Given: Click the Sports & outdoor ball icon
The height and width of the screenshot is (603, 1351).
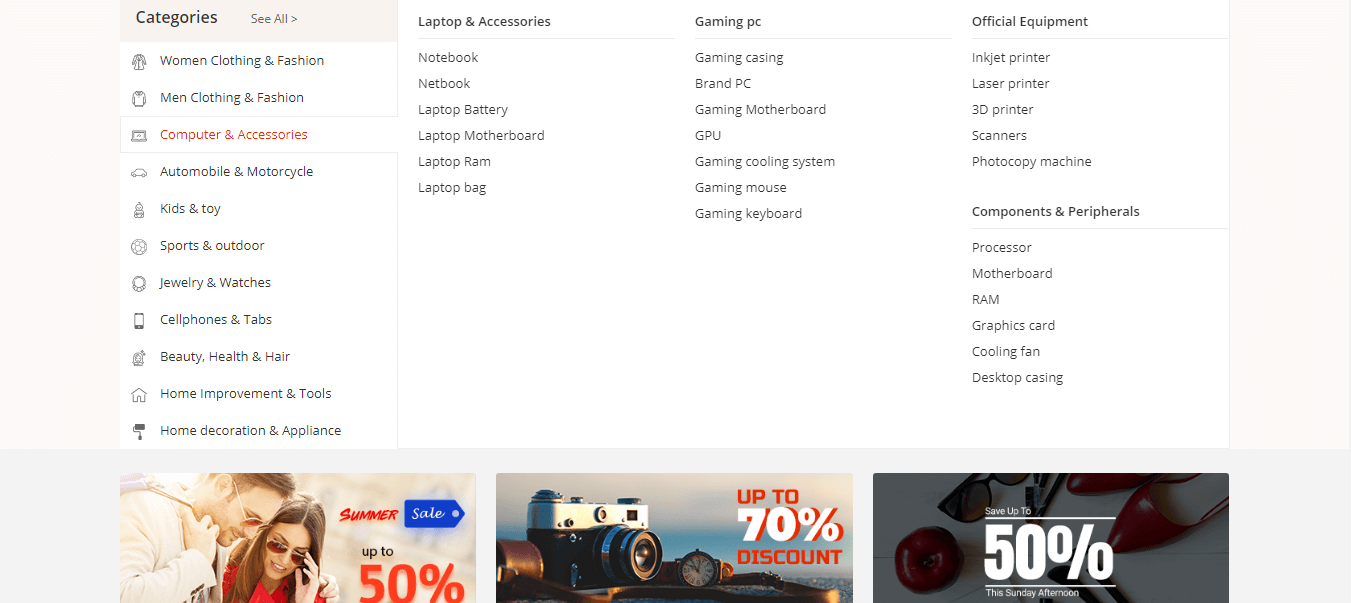Looking at the screenshot, I should tap(139, 247).
